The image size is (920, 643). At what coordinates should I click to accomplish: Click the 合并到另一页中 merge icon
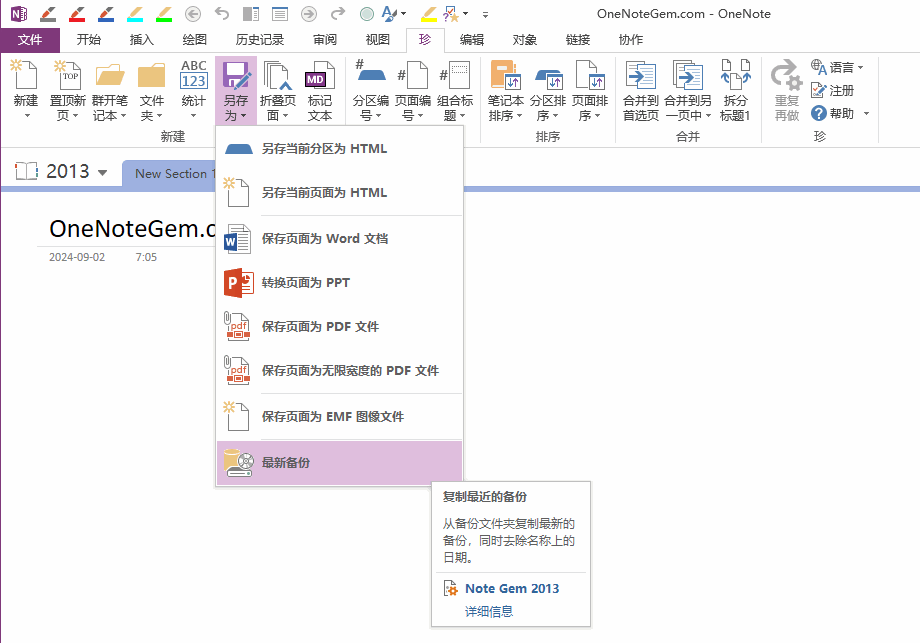[688, 75]
